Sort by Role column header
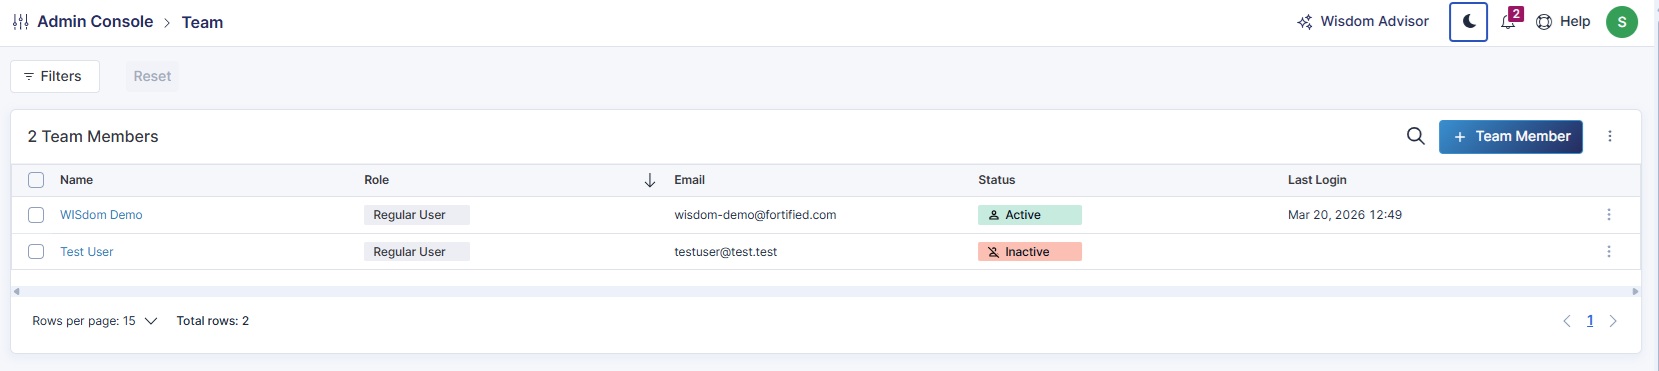The width and height of the screenshot is (1659, 371). tap(376, 180)
